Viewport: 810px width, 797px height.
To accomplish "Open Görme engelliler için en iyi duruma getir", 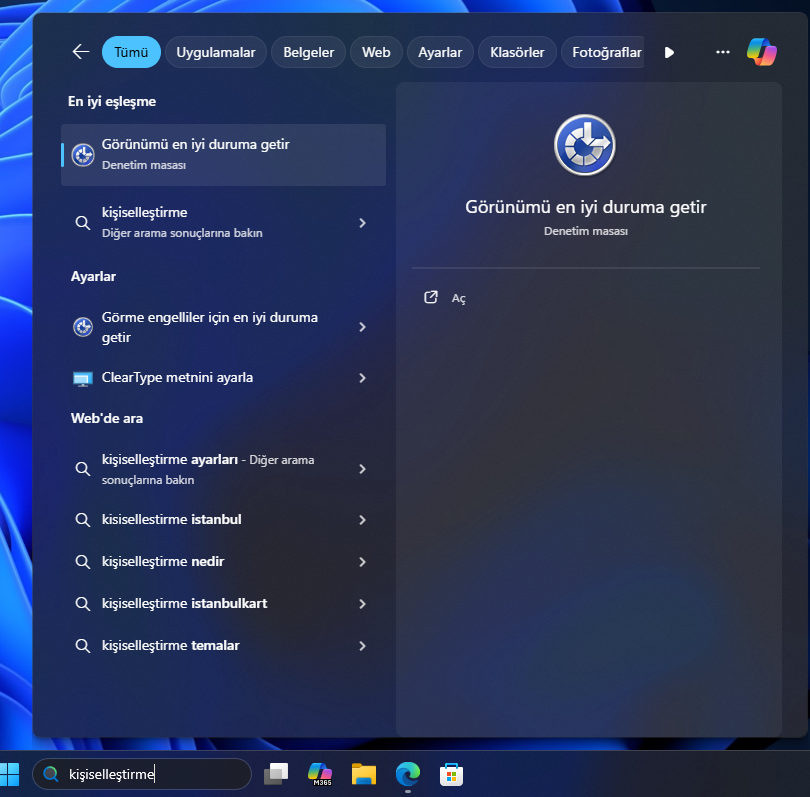I will (224, 326).
